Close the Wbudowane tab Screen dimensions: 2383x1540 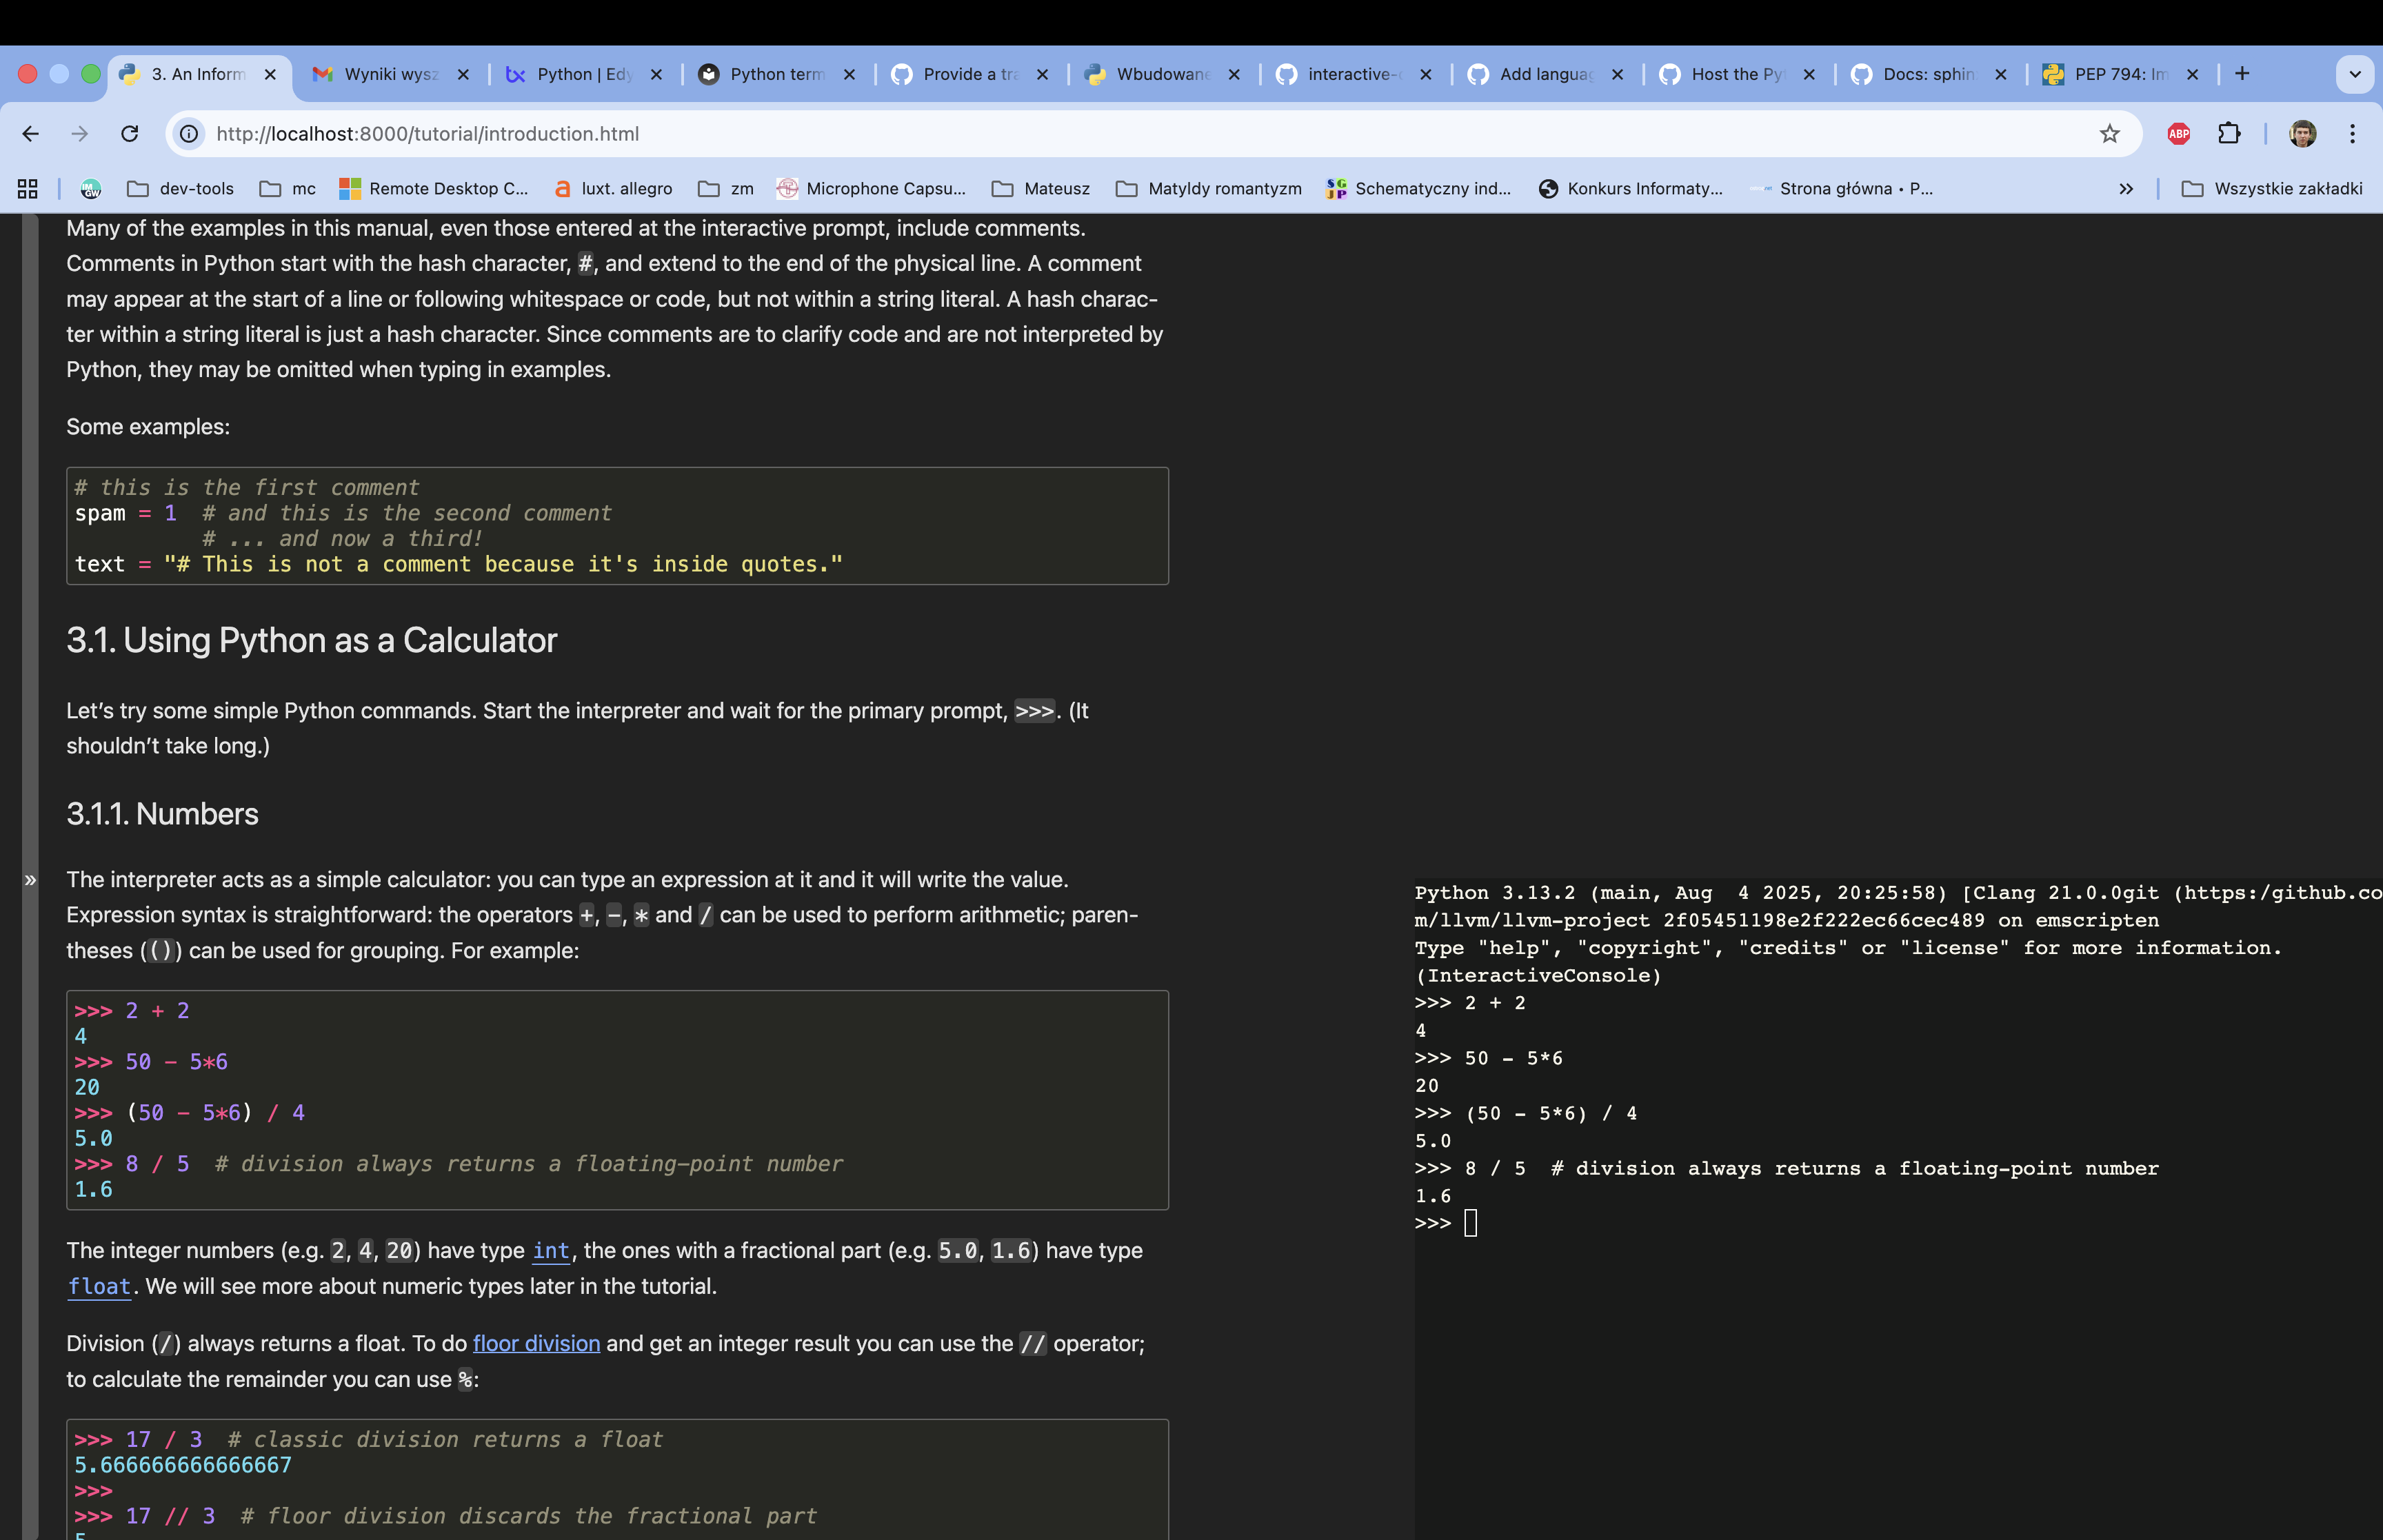point(1234,74)
